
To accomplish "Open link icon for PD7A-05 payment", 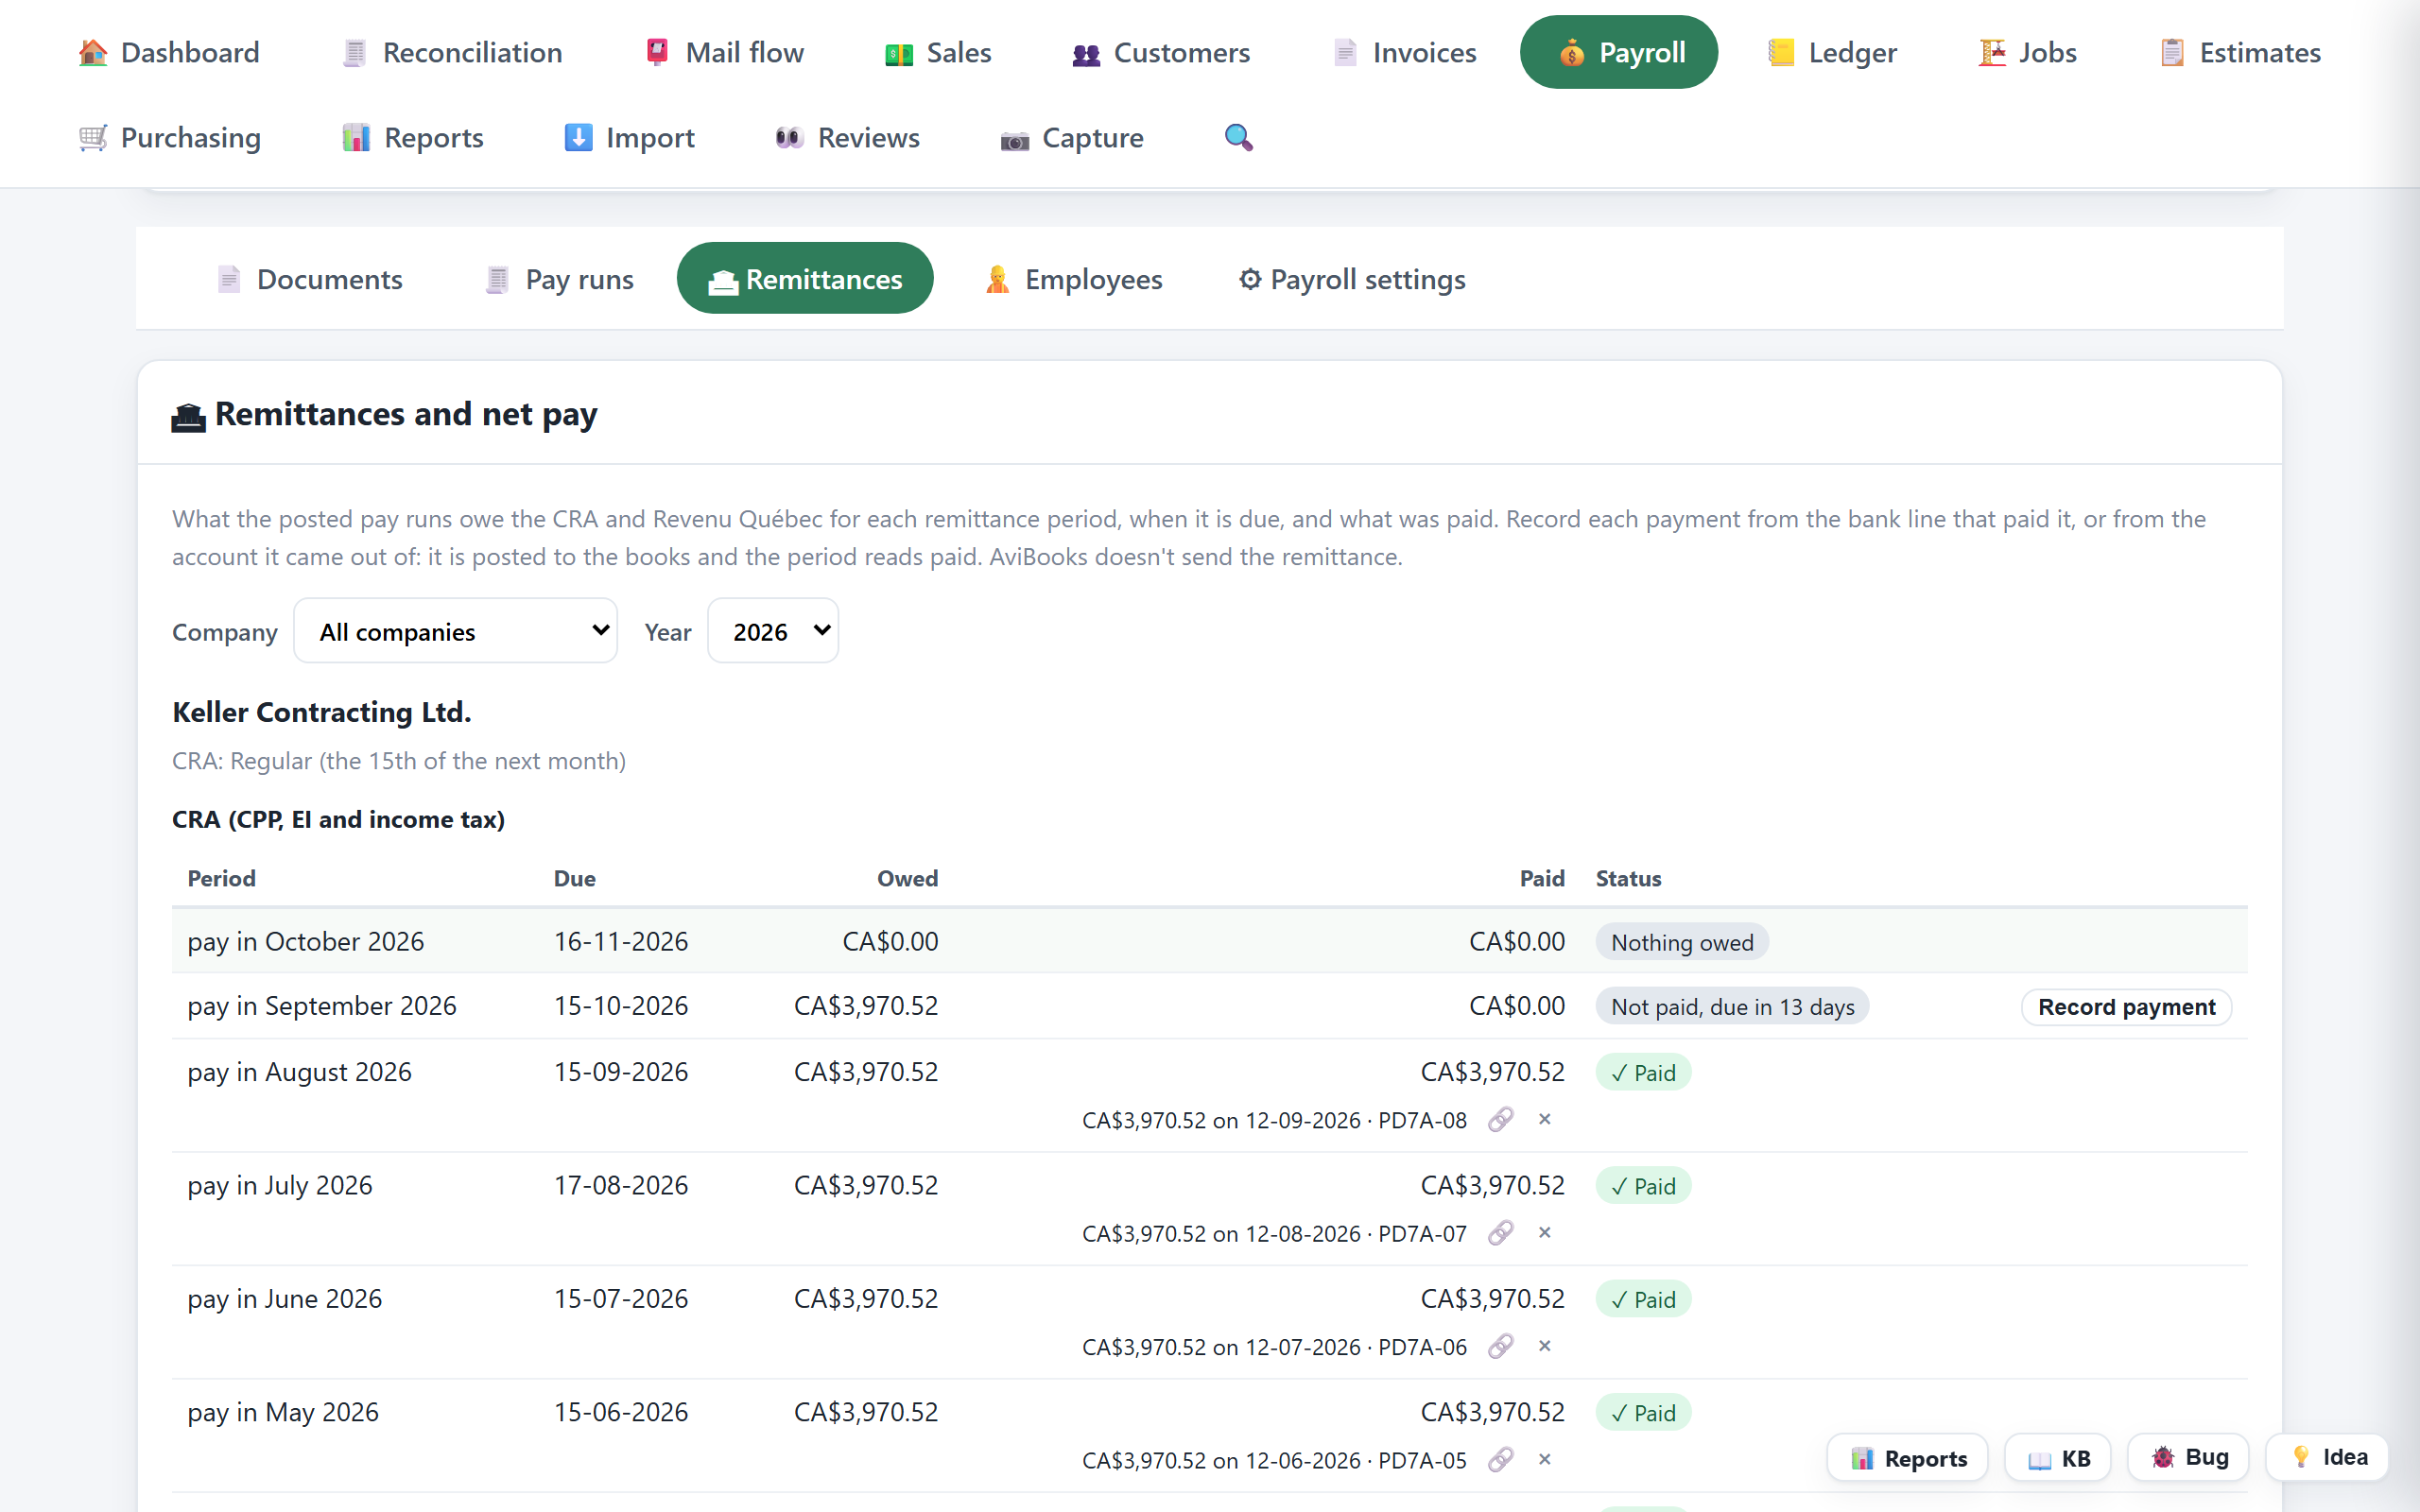I will point(1500,1460).
